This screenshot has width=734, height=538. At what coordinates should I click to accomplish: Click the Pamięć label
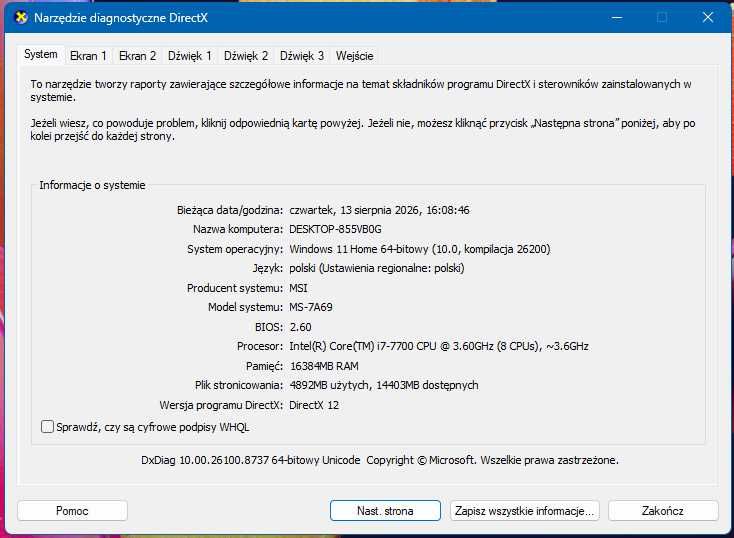[x=264, y=366]
